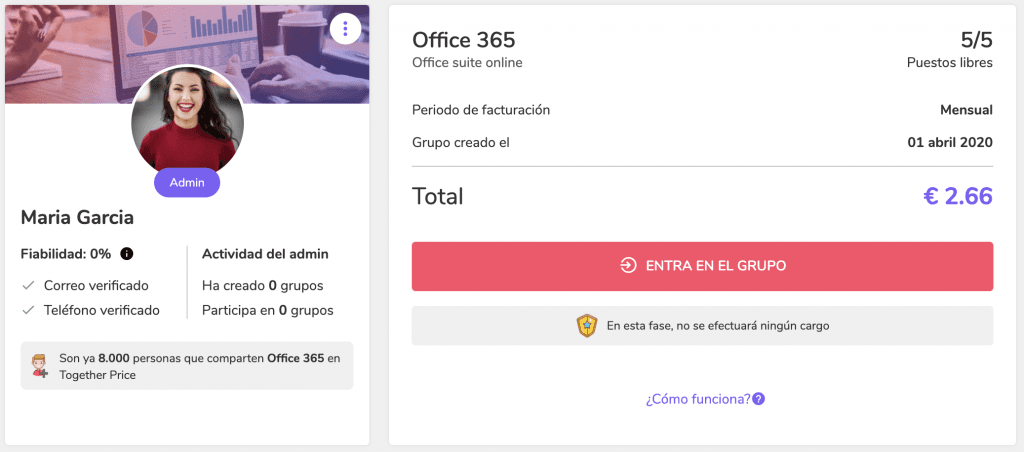This screenshot has width=1024, height=452.
Task: Click the 8.000 personas sharing notice text
Action: 200,366
